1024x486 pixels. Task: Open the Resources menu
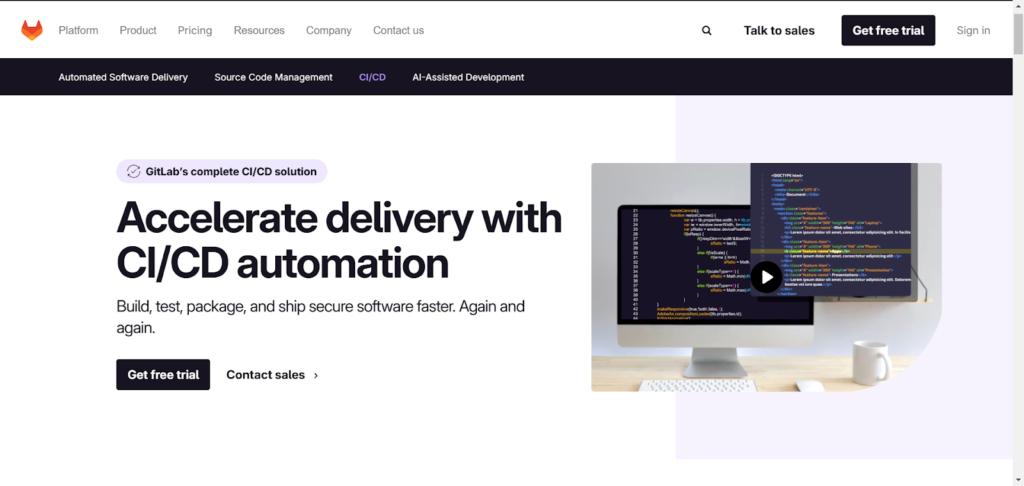click(x=259, y=30)
